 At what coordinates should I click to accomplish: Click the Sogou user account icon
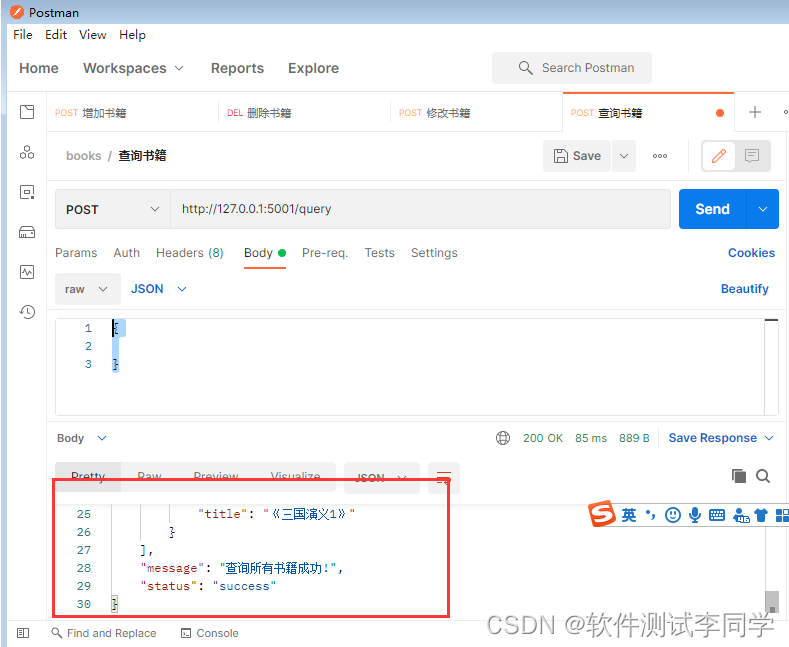click(x=741, y=515)
